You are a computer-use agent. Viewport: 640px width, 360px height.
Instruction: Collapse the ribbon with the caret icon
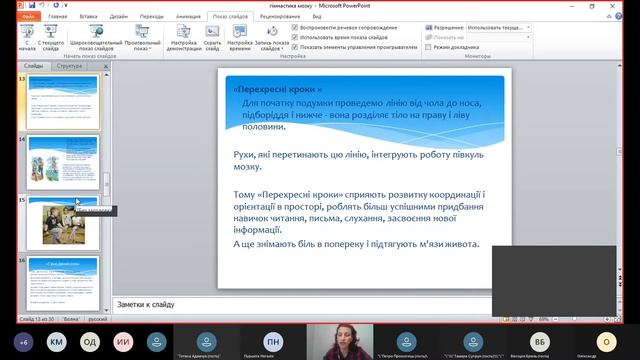pyautogui.click(x=609, y=16)
